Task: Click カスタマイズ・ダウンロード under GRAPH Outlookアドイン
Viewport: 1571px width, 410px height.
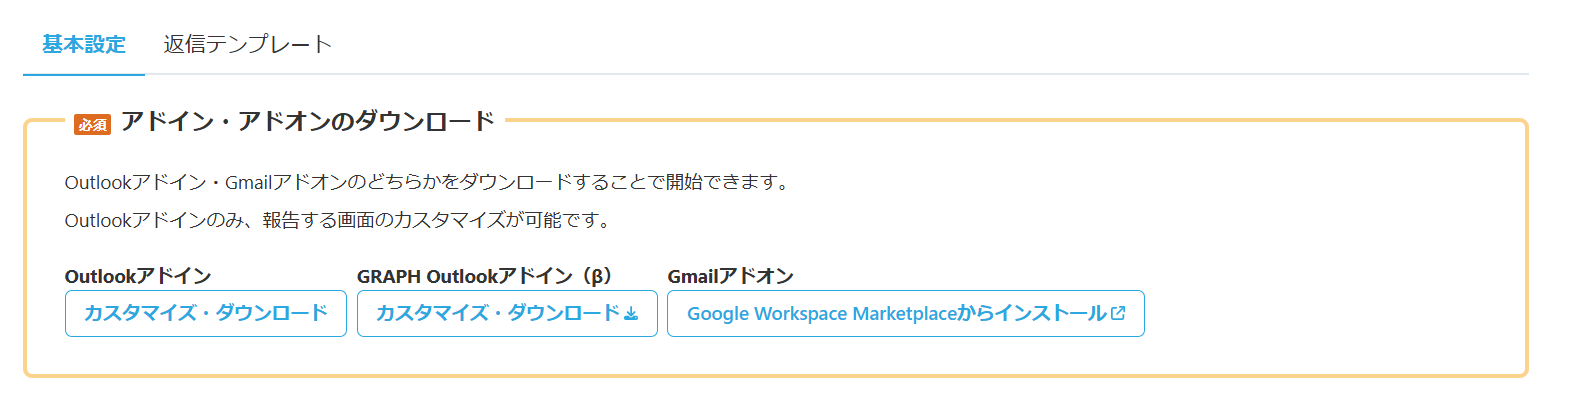Action: [507, 313]
